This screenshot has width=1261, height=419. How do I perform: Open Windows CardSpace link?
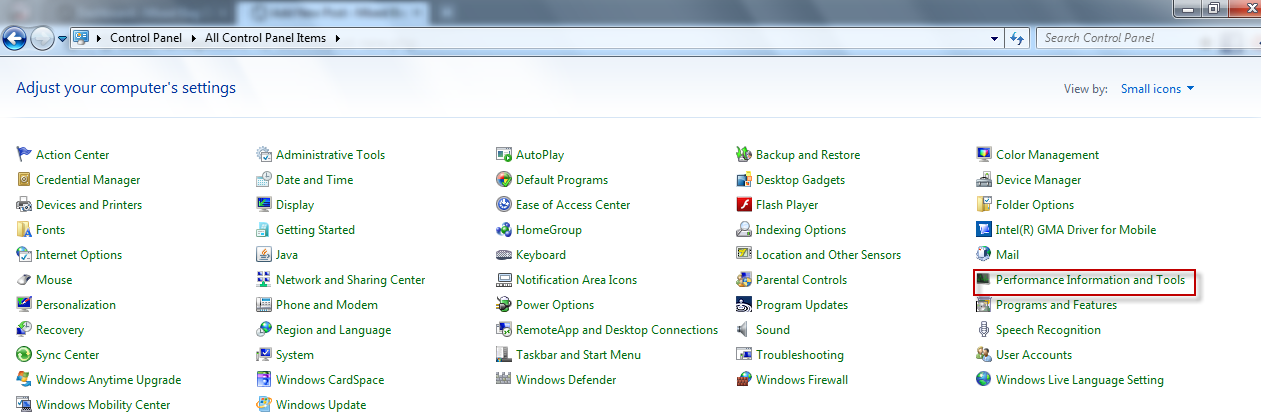(x=330, y=380)
